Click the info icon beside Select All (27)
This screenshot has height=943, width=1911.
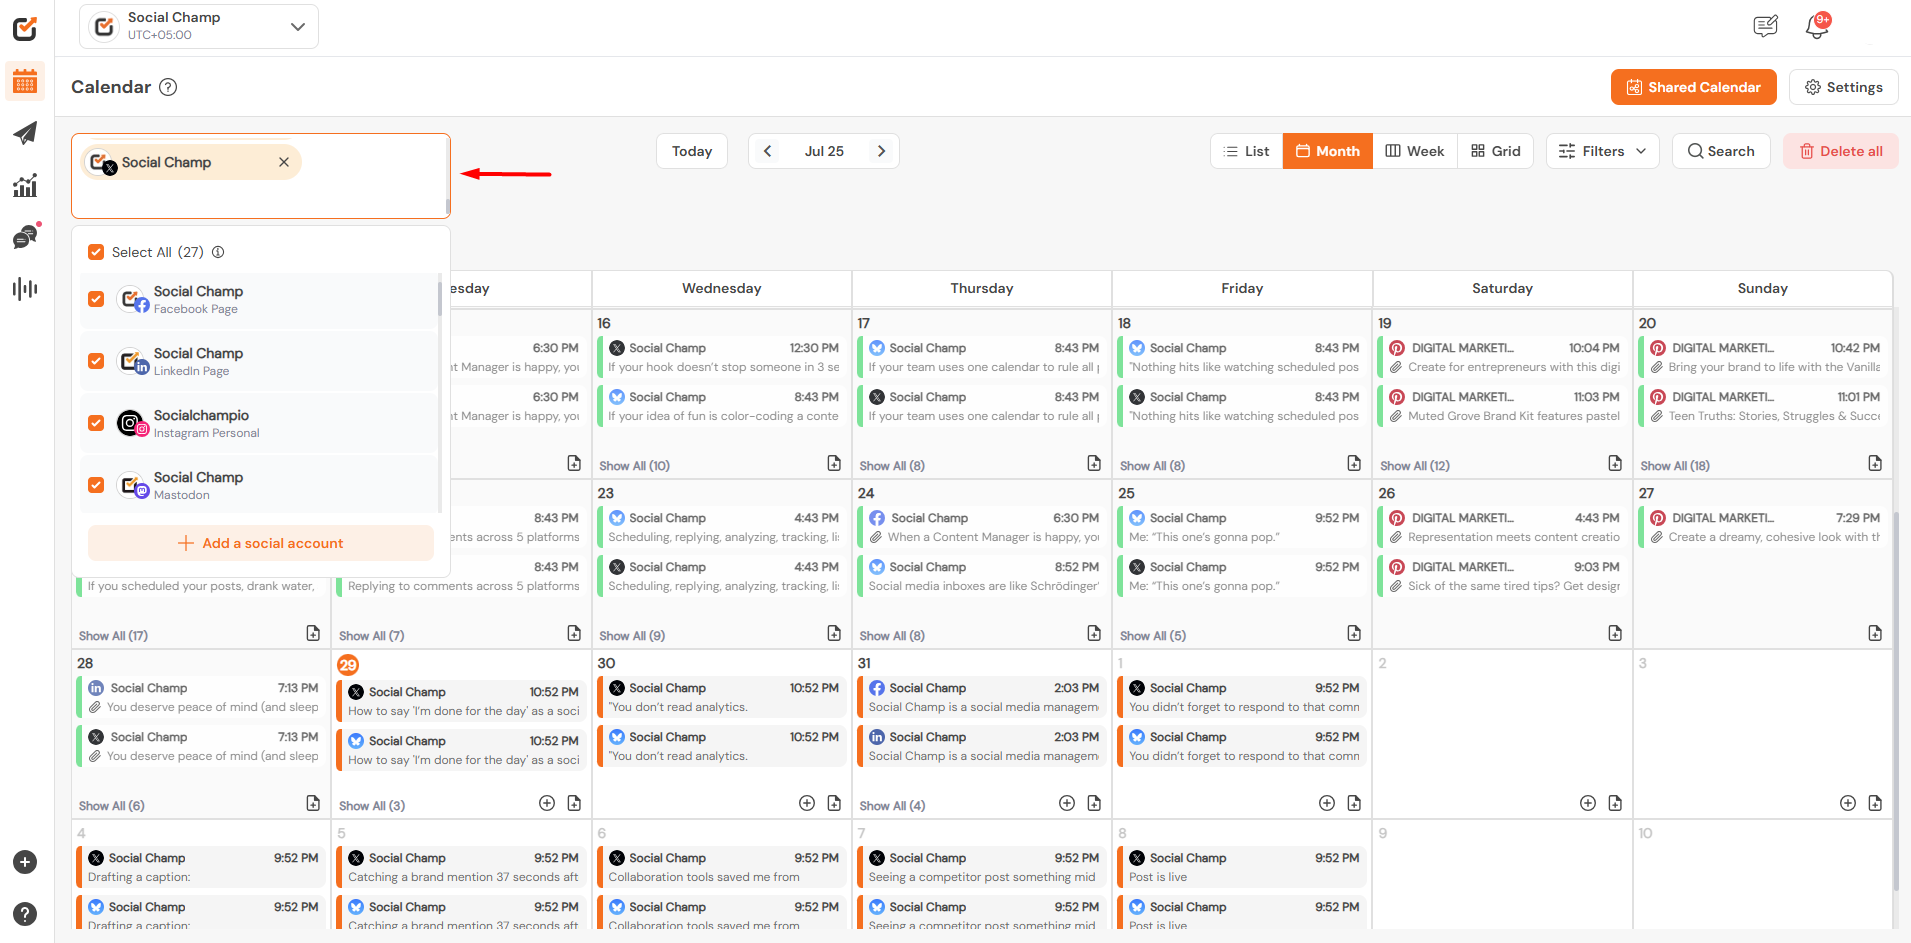pyautogui.click(x=218, y=252)
